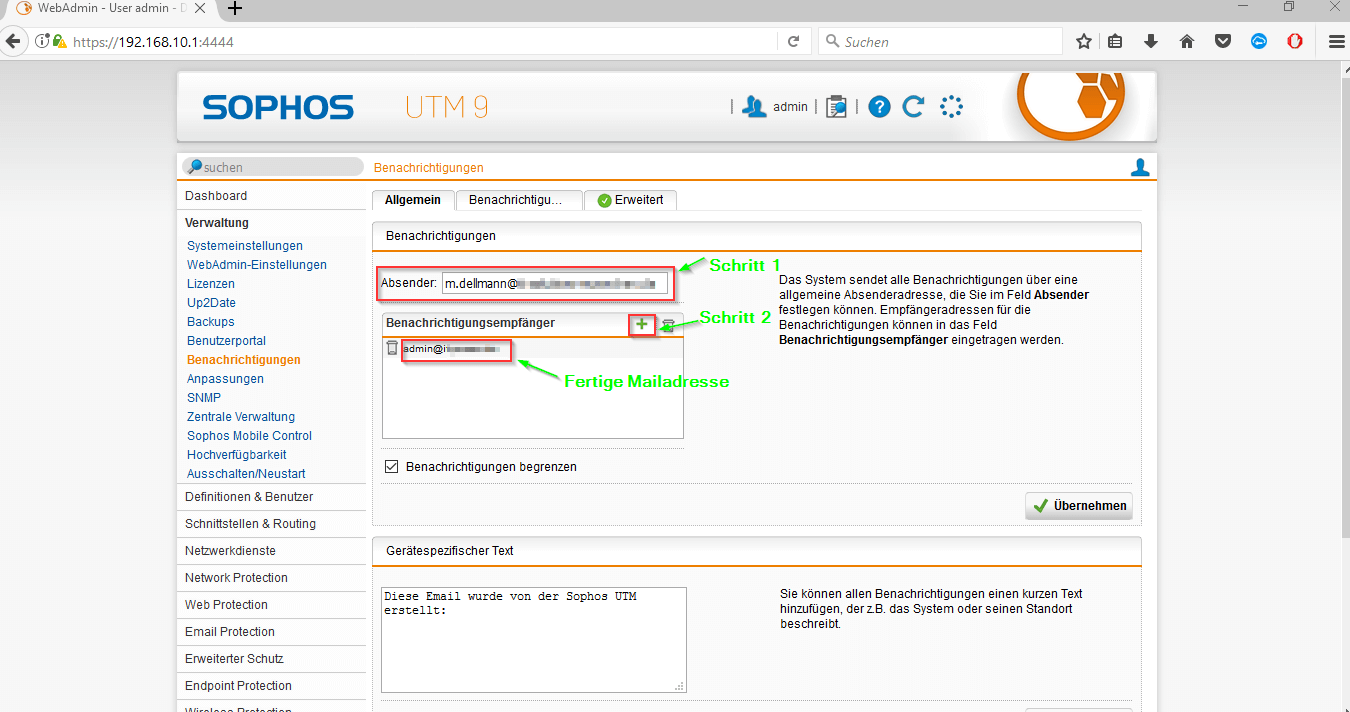Screen dimensions: 1350x712
Task: Click the browser reload button in address bar
Action: click(x=793, y=42)
